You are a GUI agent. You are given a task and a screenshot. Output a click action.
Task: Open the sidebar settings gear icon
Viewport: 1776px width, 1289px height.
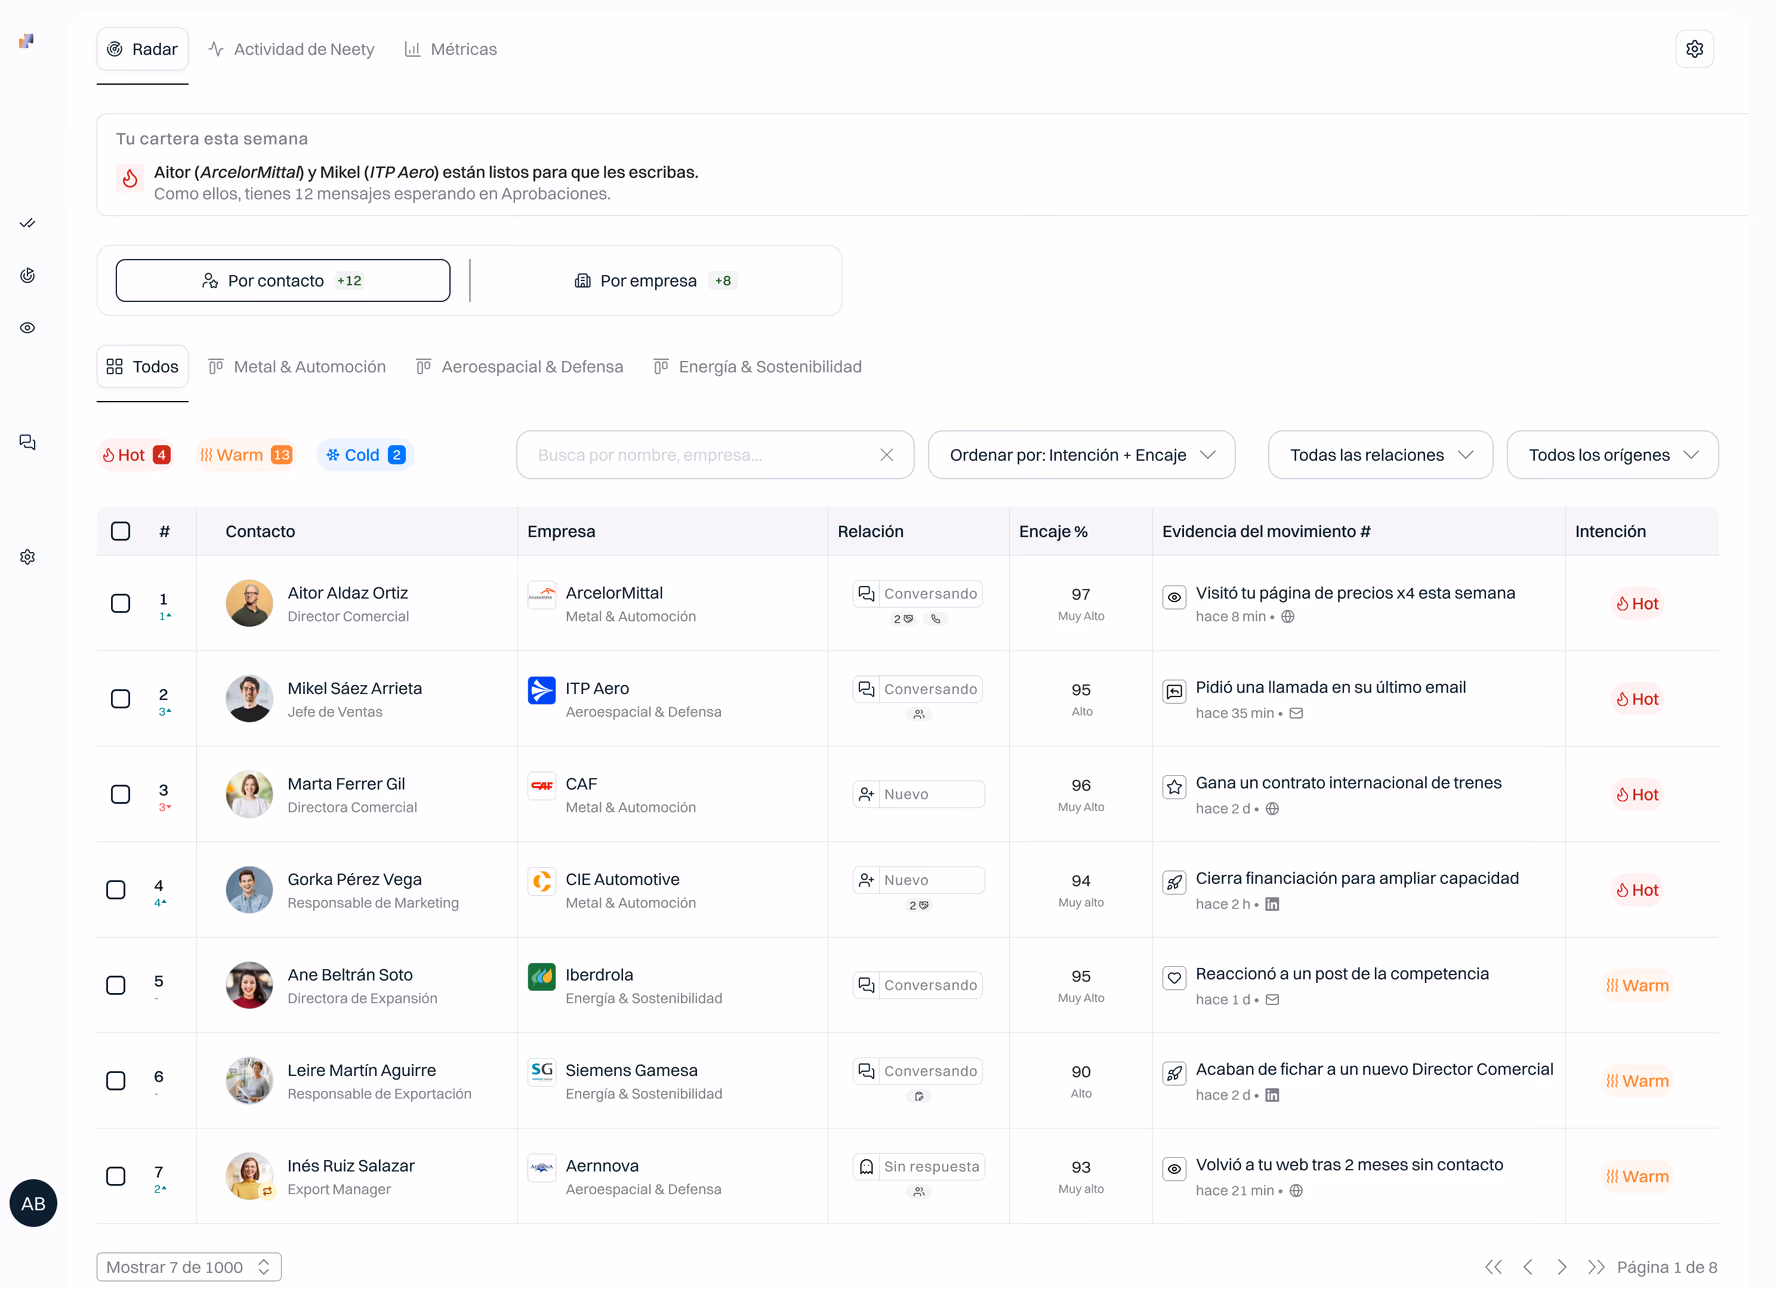click(28, 557)
